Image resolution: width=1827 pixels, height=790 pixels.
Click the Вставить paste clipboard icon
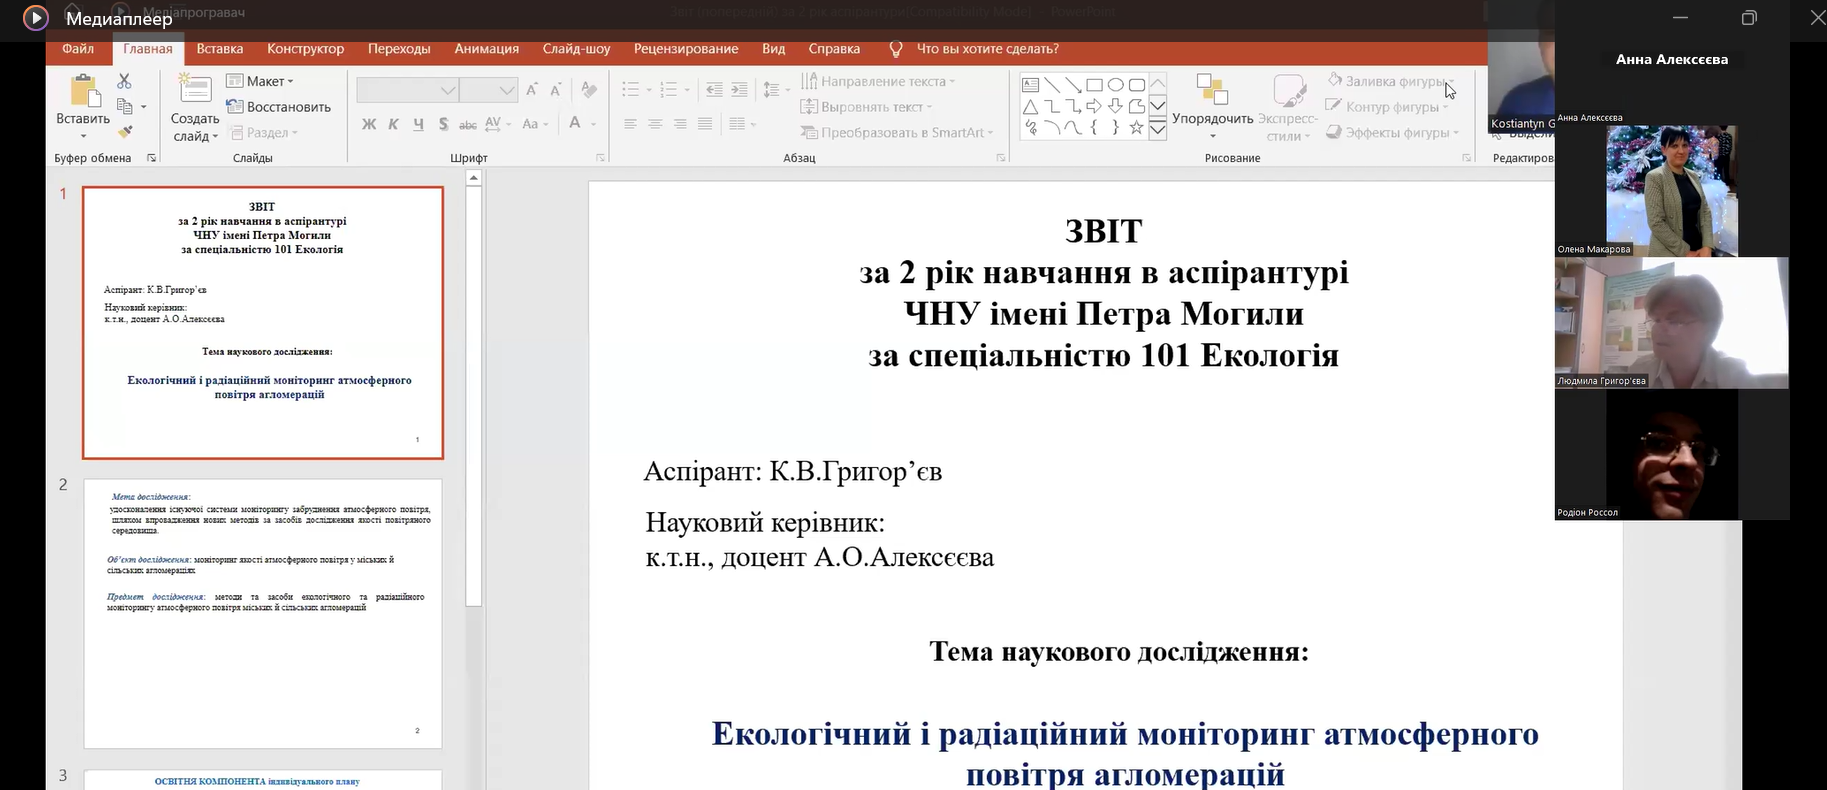click(84, 92)
